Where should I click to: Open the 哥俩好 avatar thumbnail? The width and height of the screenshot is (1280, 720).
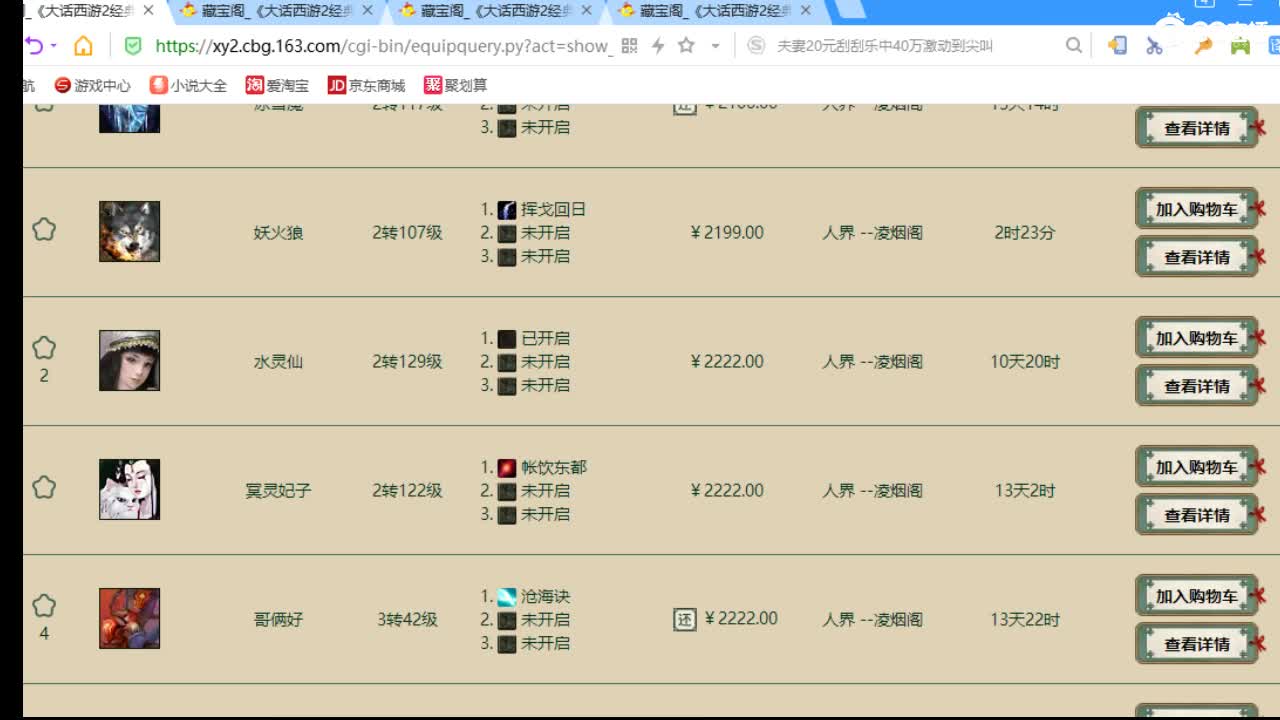[129, 619]
